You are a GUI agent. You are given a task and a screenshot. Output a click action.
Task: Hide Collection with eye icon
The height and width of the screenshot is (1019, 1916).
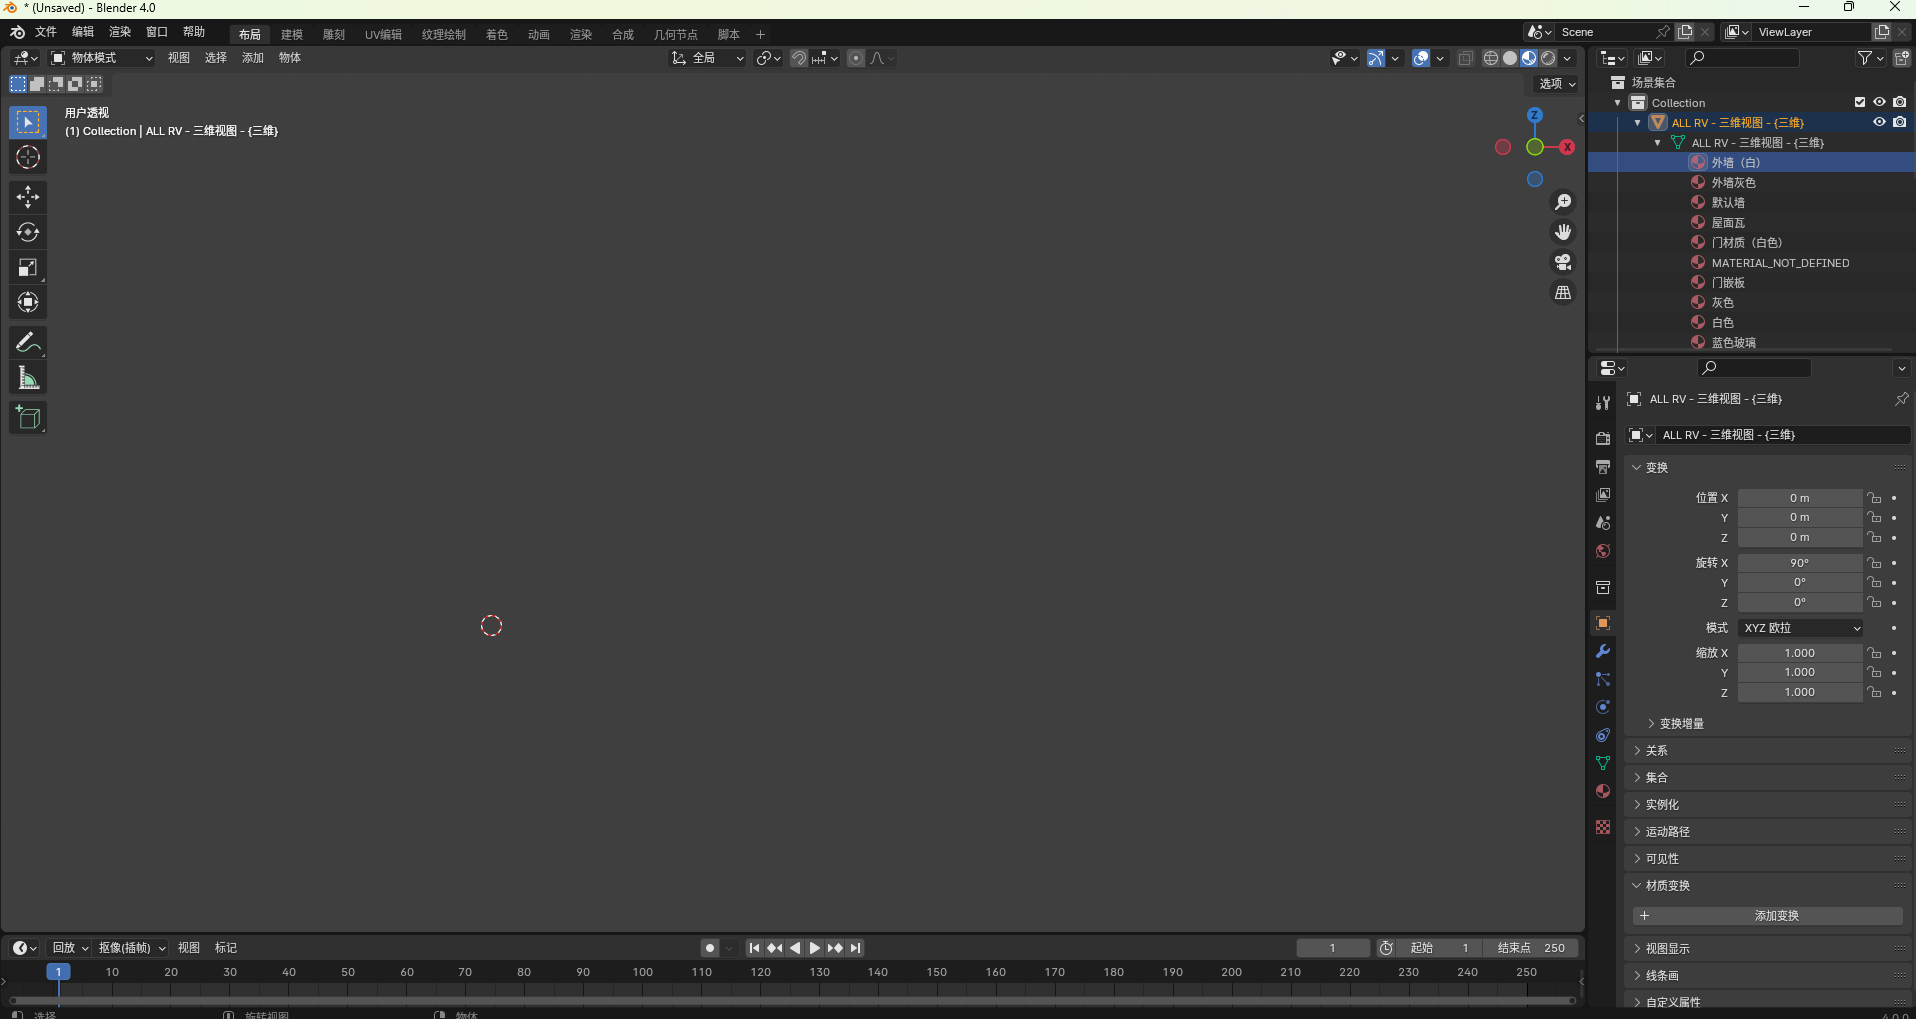pyautogui.click(x=1879, y=102)
